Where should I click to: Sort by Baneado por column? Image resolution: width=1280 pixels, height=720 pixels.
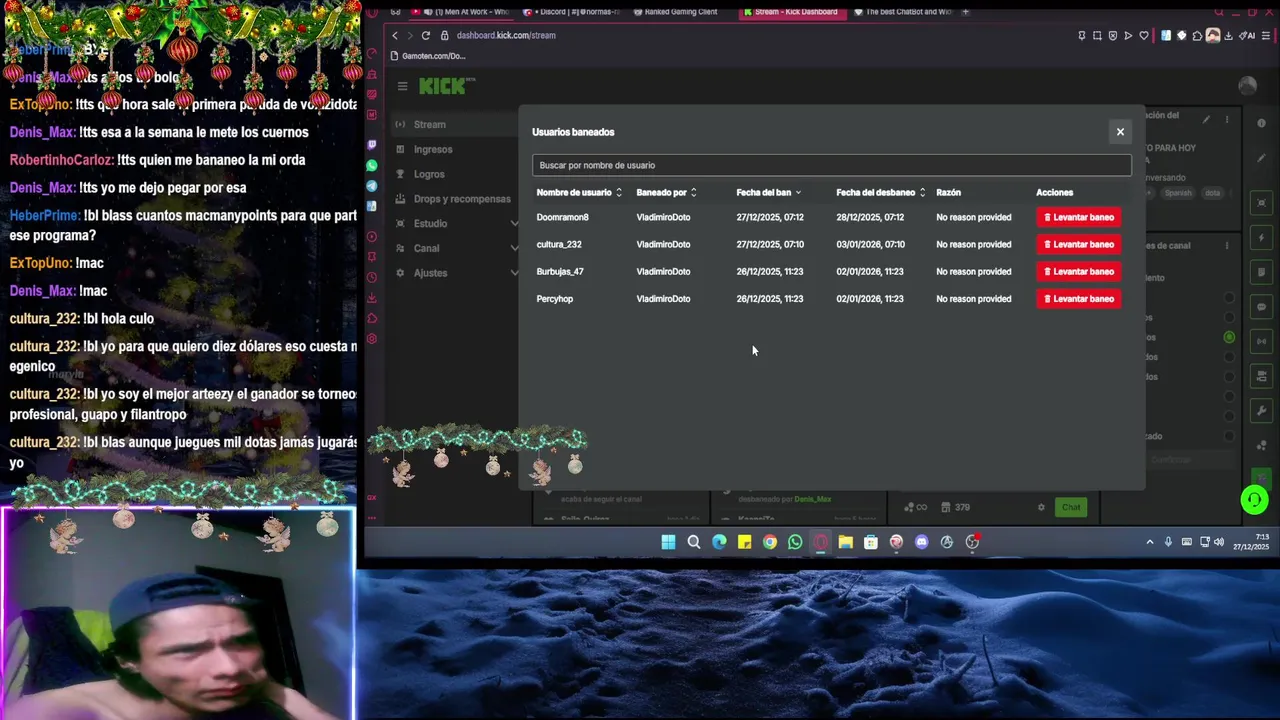(x=666, y=192)
